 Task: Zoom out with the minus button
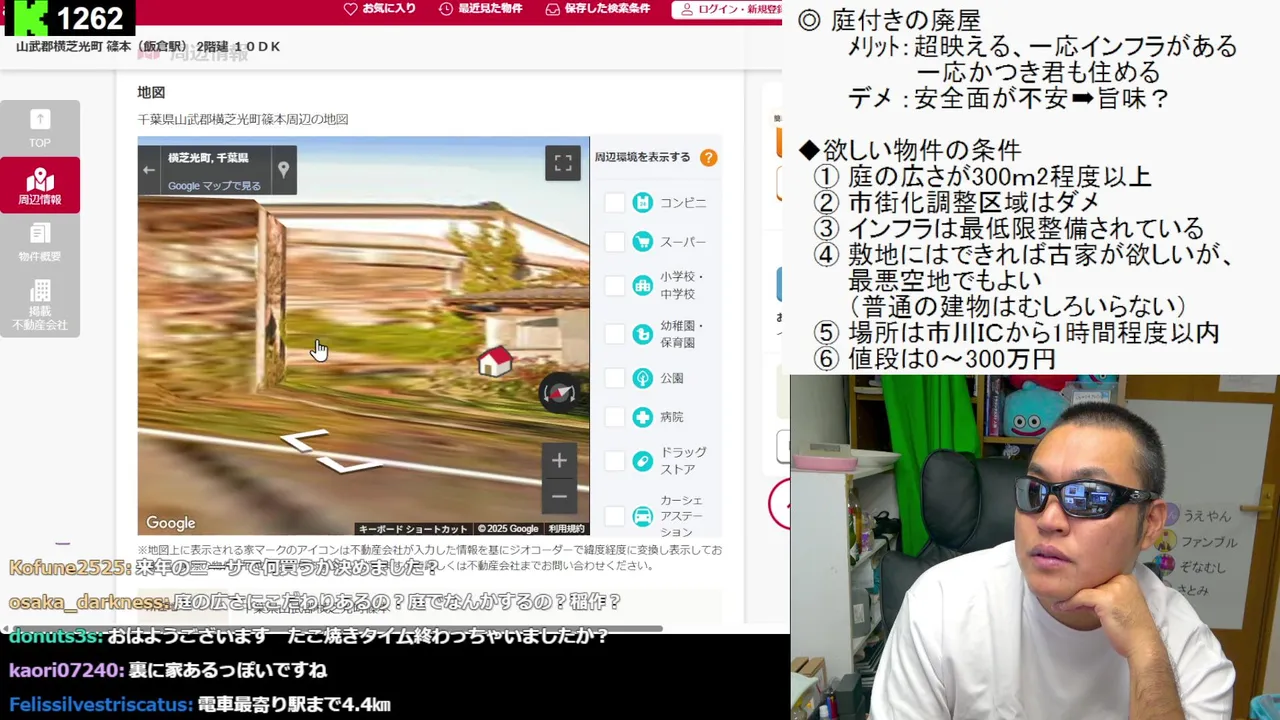pyautogui.click(x=559, y=496)
